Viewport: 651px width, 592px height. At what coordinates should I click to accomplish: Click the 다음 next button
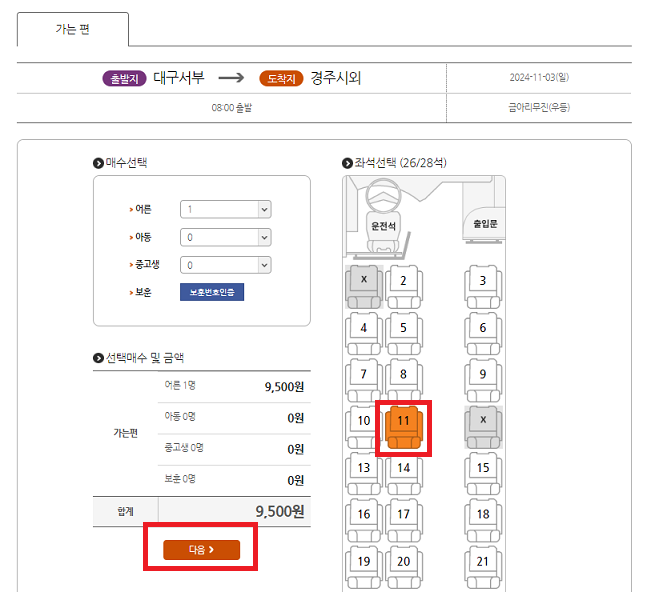201,550
